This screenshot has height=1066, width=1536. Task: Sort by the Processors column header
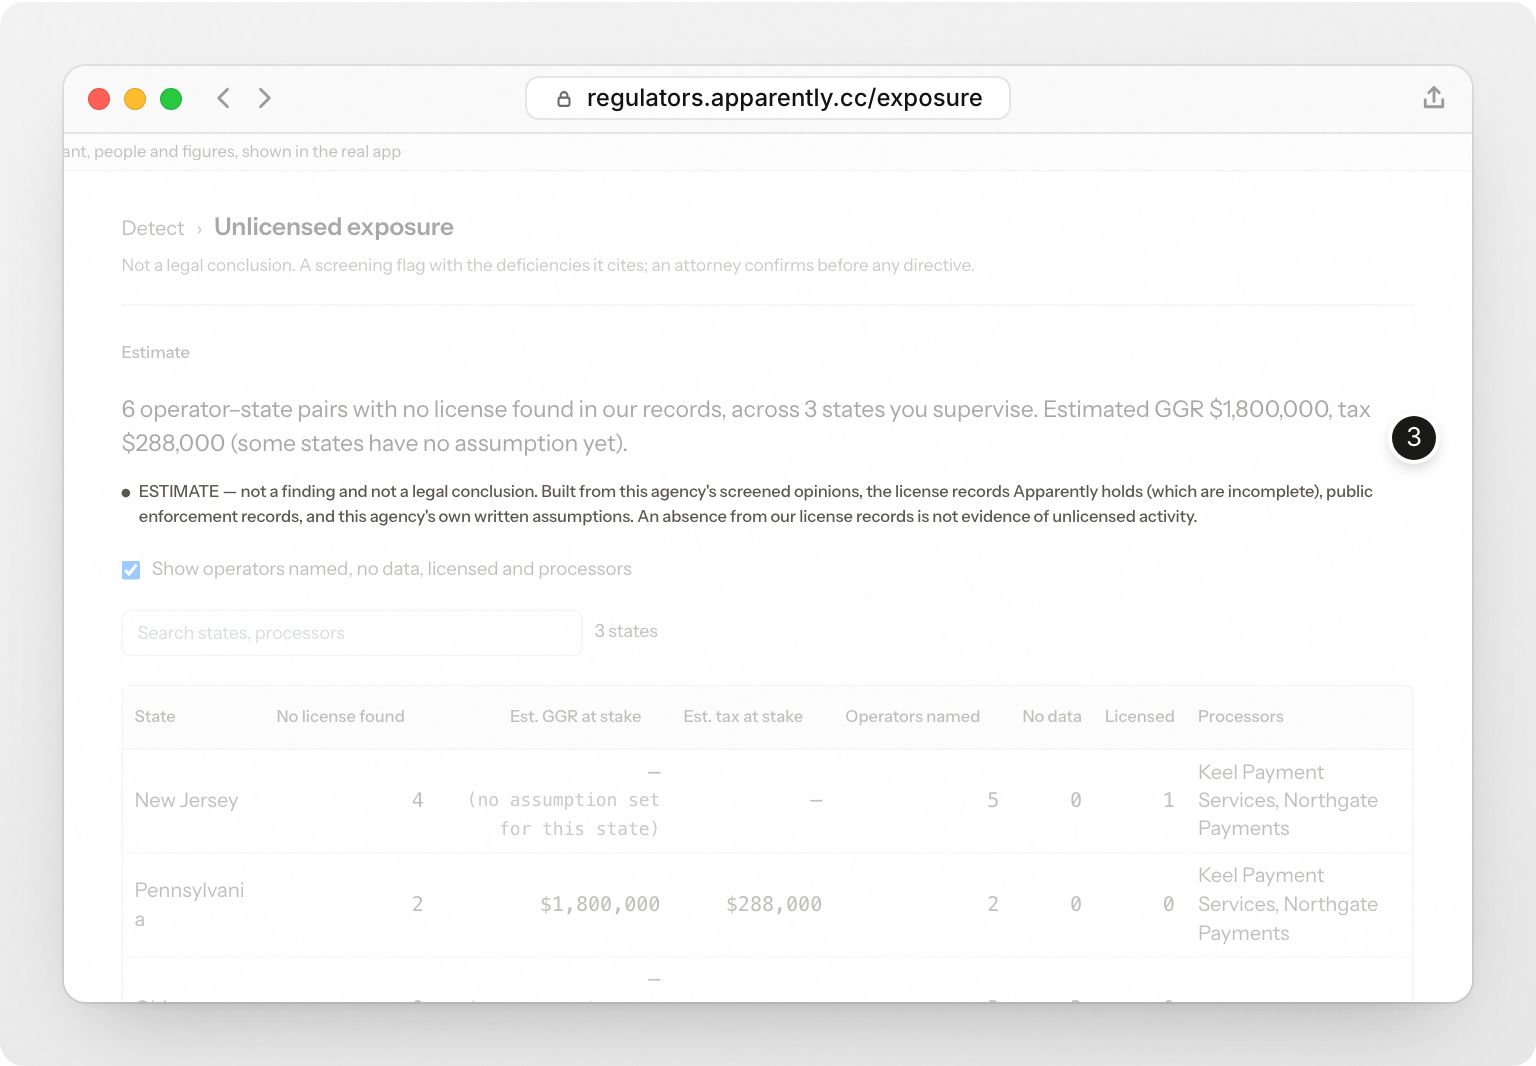click(1240, 716)
